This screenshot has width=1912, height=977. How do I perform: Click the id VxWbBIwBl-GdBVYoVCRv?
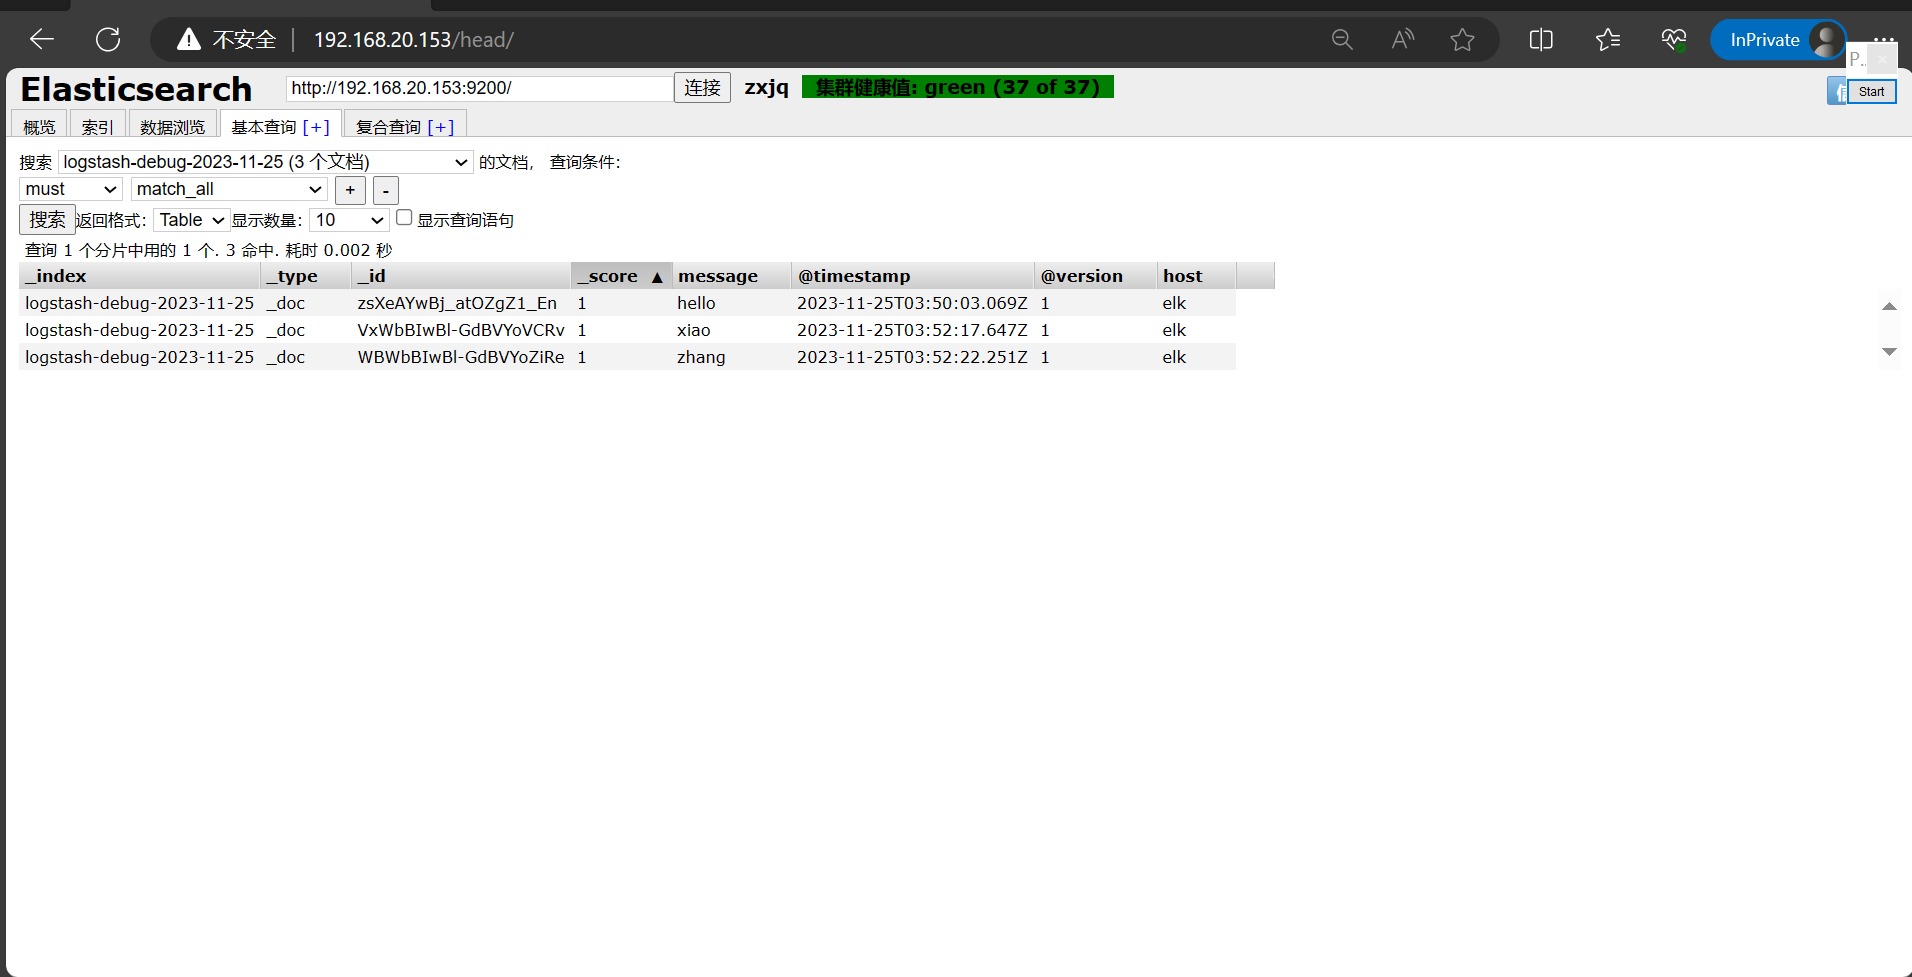click(461, 330)
